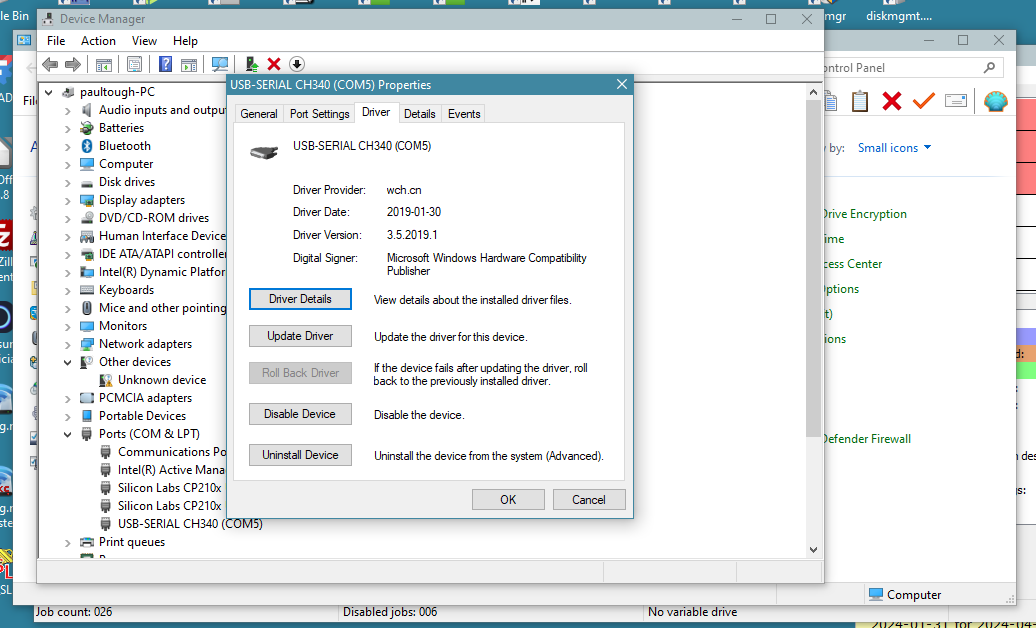The image size is (1036, 628).
Task: Toggle the show/hide console tree toolbar icon
Action: point(104,64)
